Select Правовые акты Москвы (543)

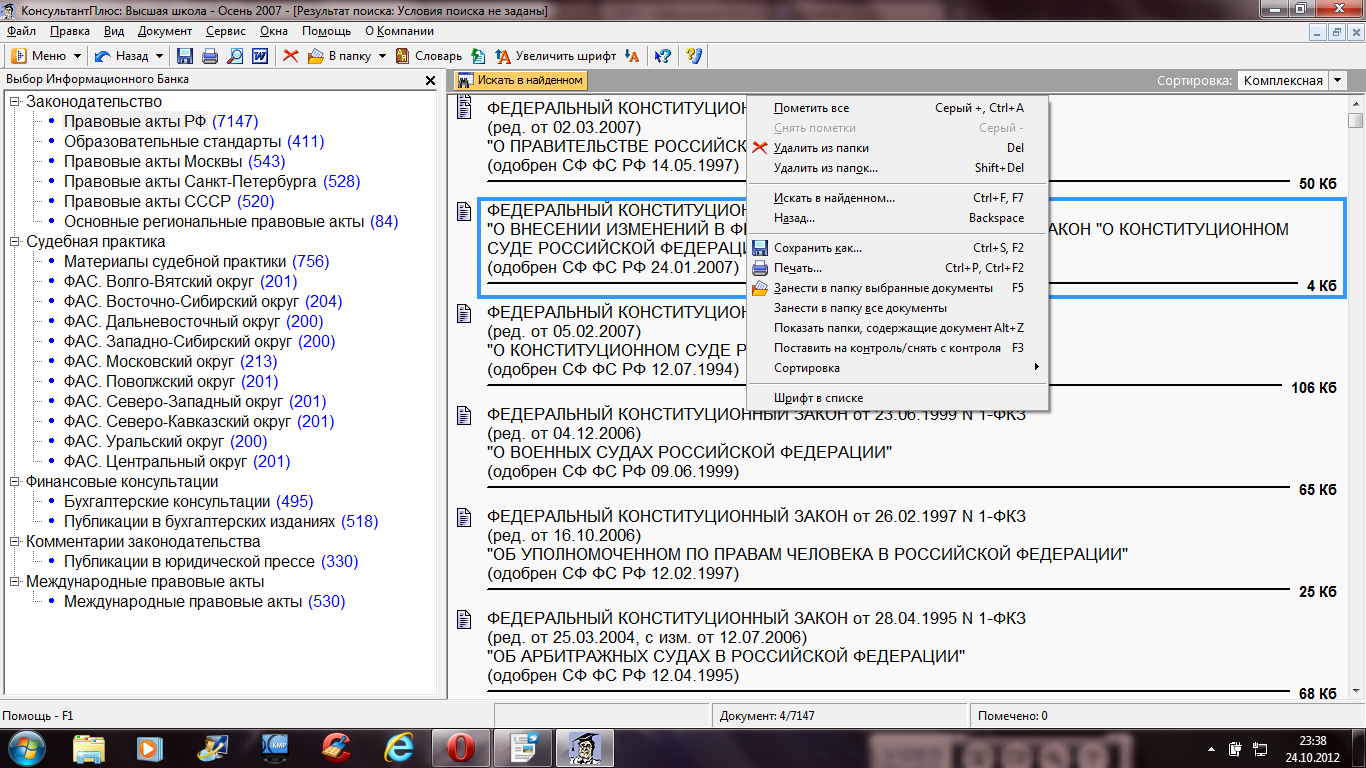pos(175,161)
